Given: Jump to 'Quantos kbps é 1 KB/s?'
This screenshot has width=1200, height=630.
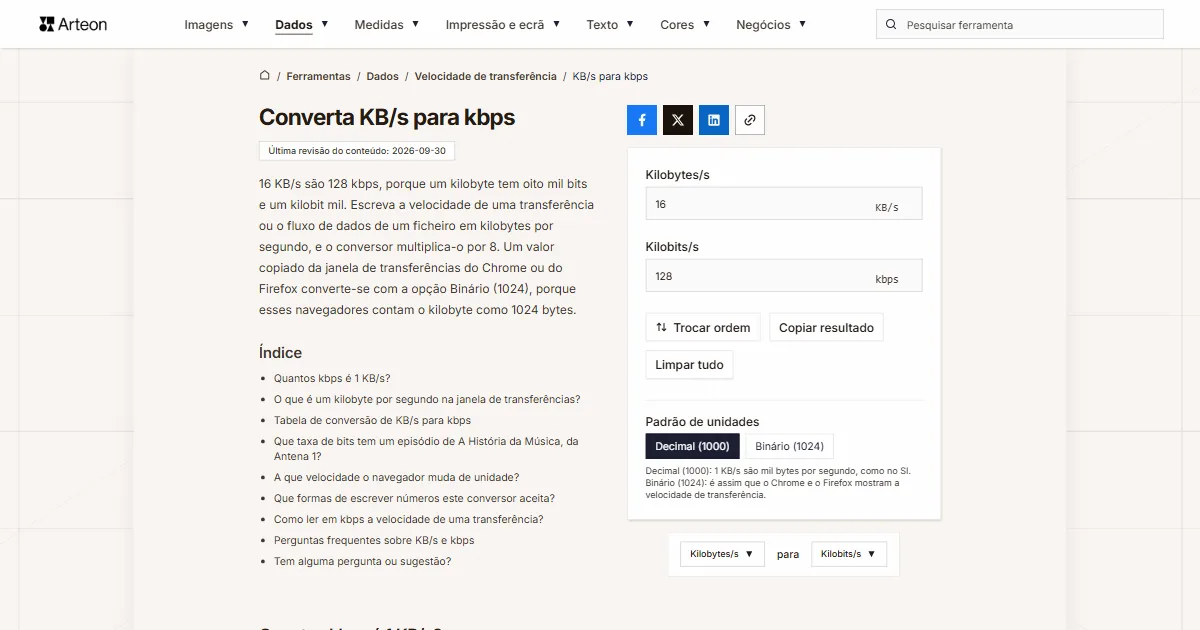Looking at the screenshot, I should point(332,378).
